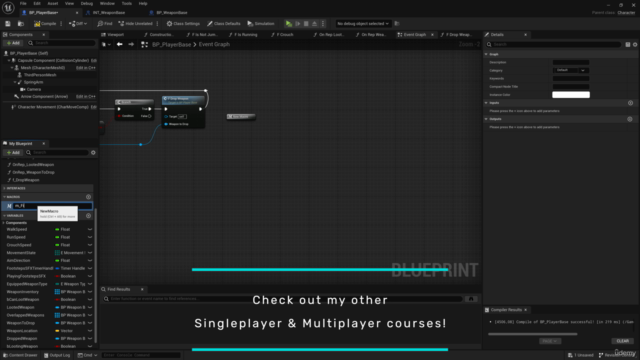Click the Save blueprint icon
640x360 pixels.
tap(8, 24)
